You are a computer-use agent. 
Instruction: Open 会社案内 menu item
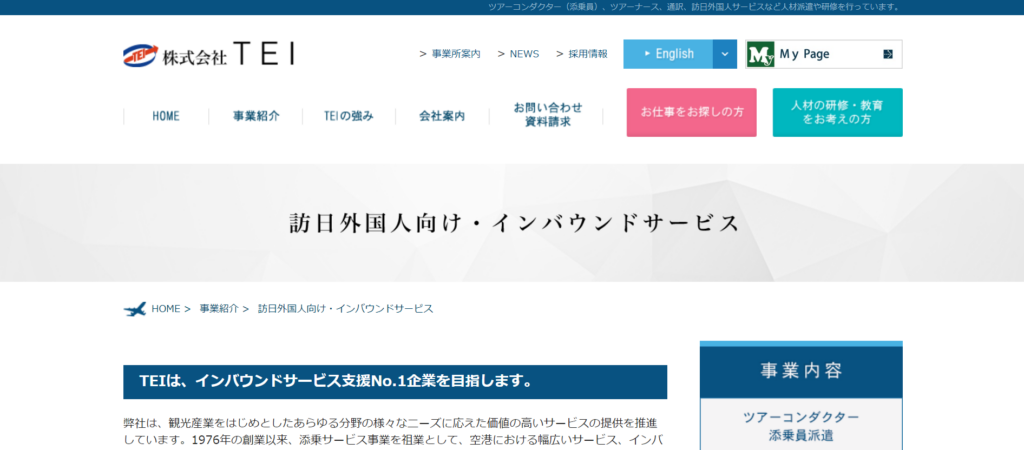point(442,116)
